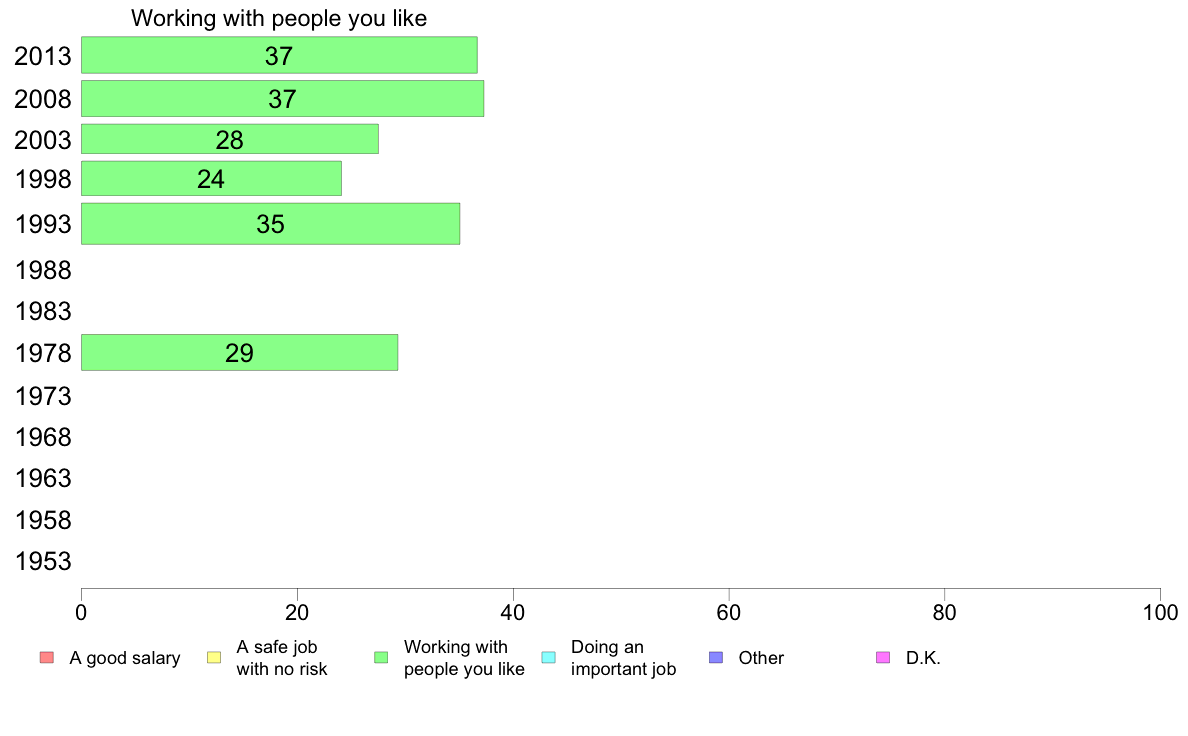Click the red A good salary swatch
Screen dimensions: 1188x736
coord(47,657)
